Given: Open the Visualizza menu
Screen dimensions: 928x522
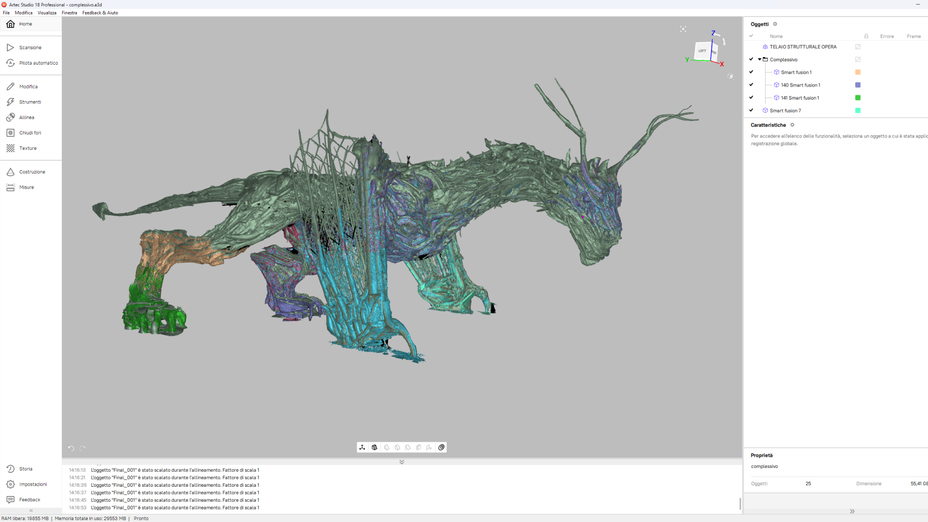Looking at the screenshot, I should pos(47,12).
